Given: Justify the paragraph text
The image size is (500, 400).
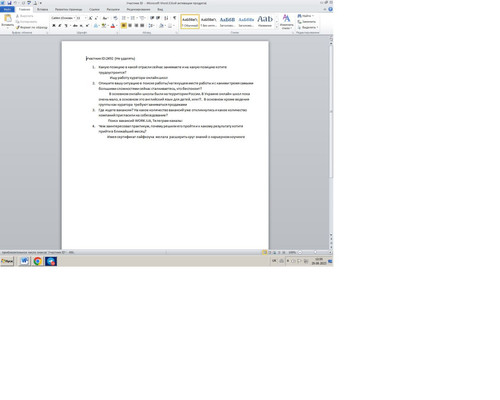Looking at the screenshot, I should 142,26.
